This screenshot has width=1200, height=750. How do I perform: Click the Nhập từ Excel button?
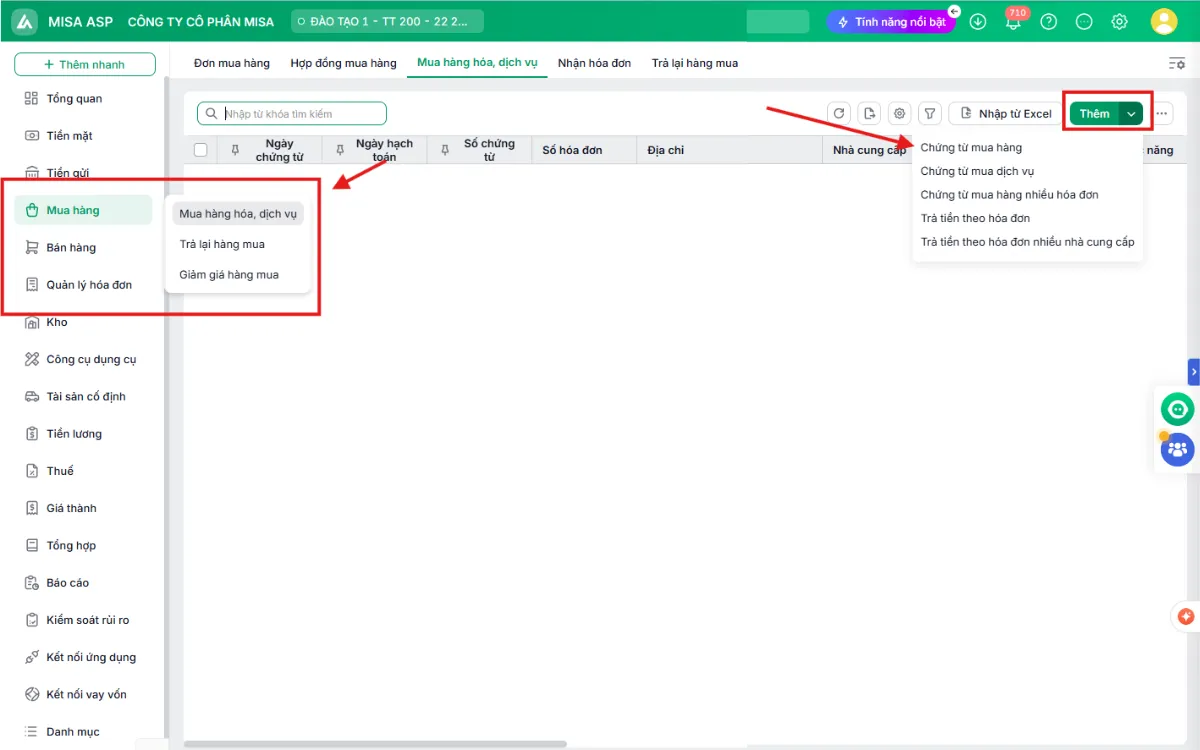(x=1005, y=114)
